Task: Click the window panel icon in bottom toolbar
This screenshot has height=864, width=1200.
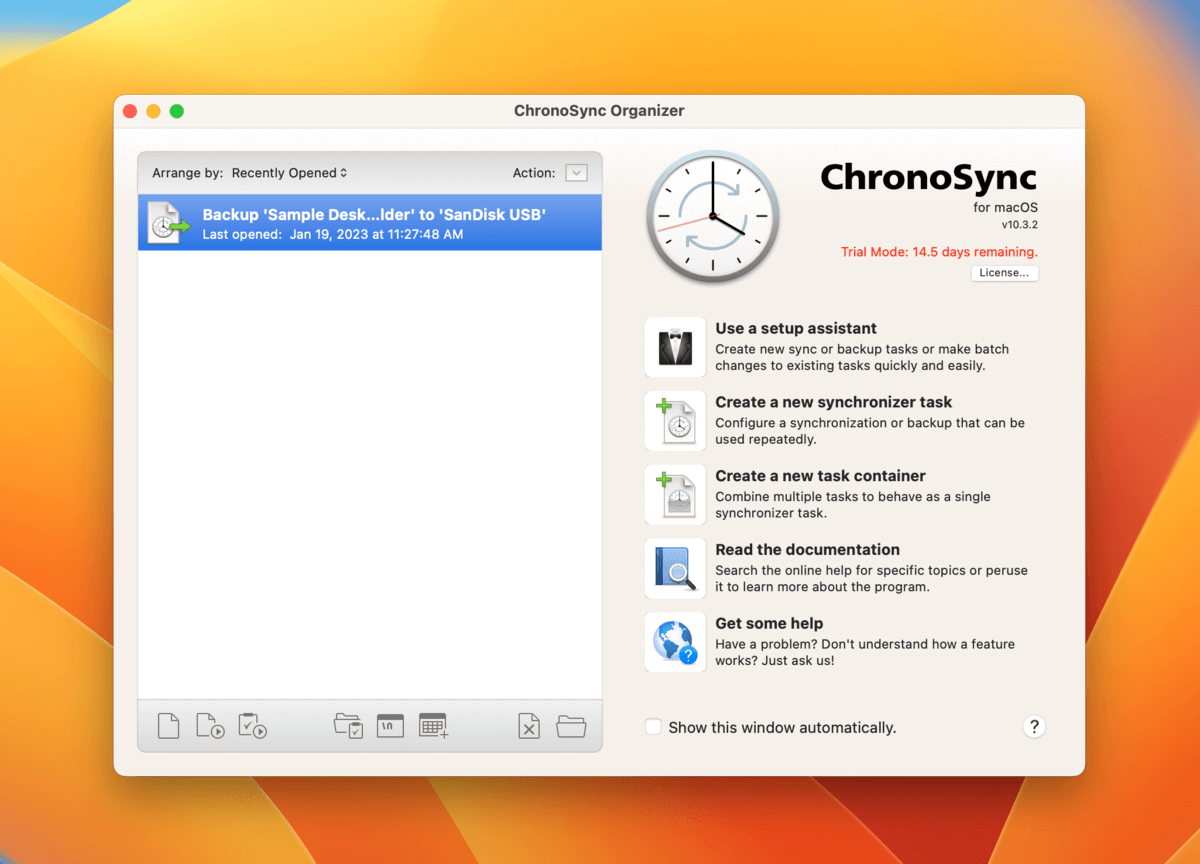Action: pyautogui.click(x=390, y=726)
